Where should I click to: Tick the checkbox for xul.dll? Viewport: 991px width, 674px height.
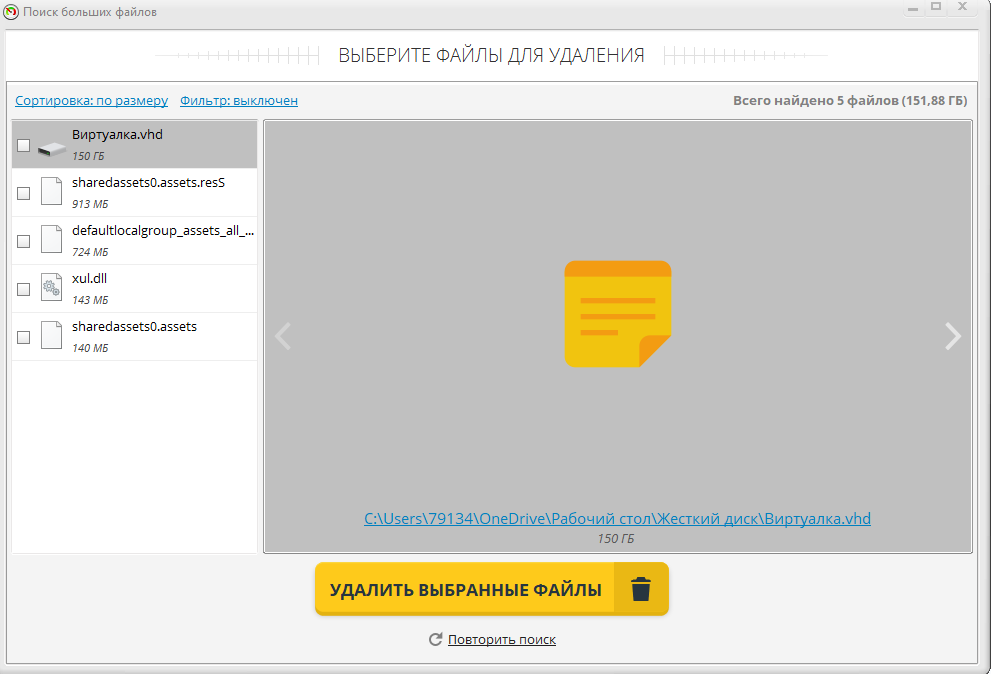(23, 290)
